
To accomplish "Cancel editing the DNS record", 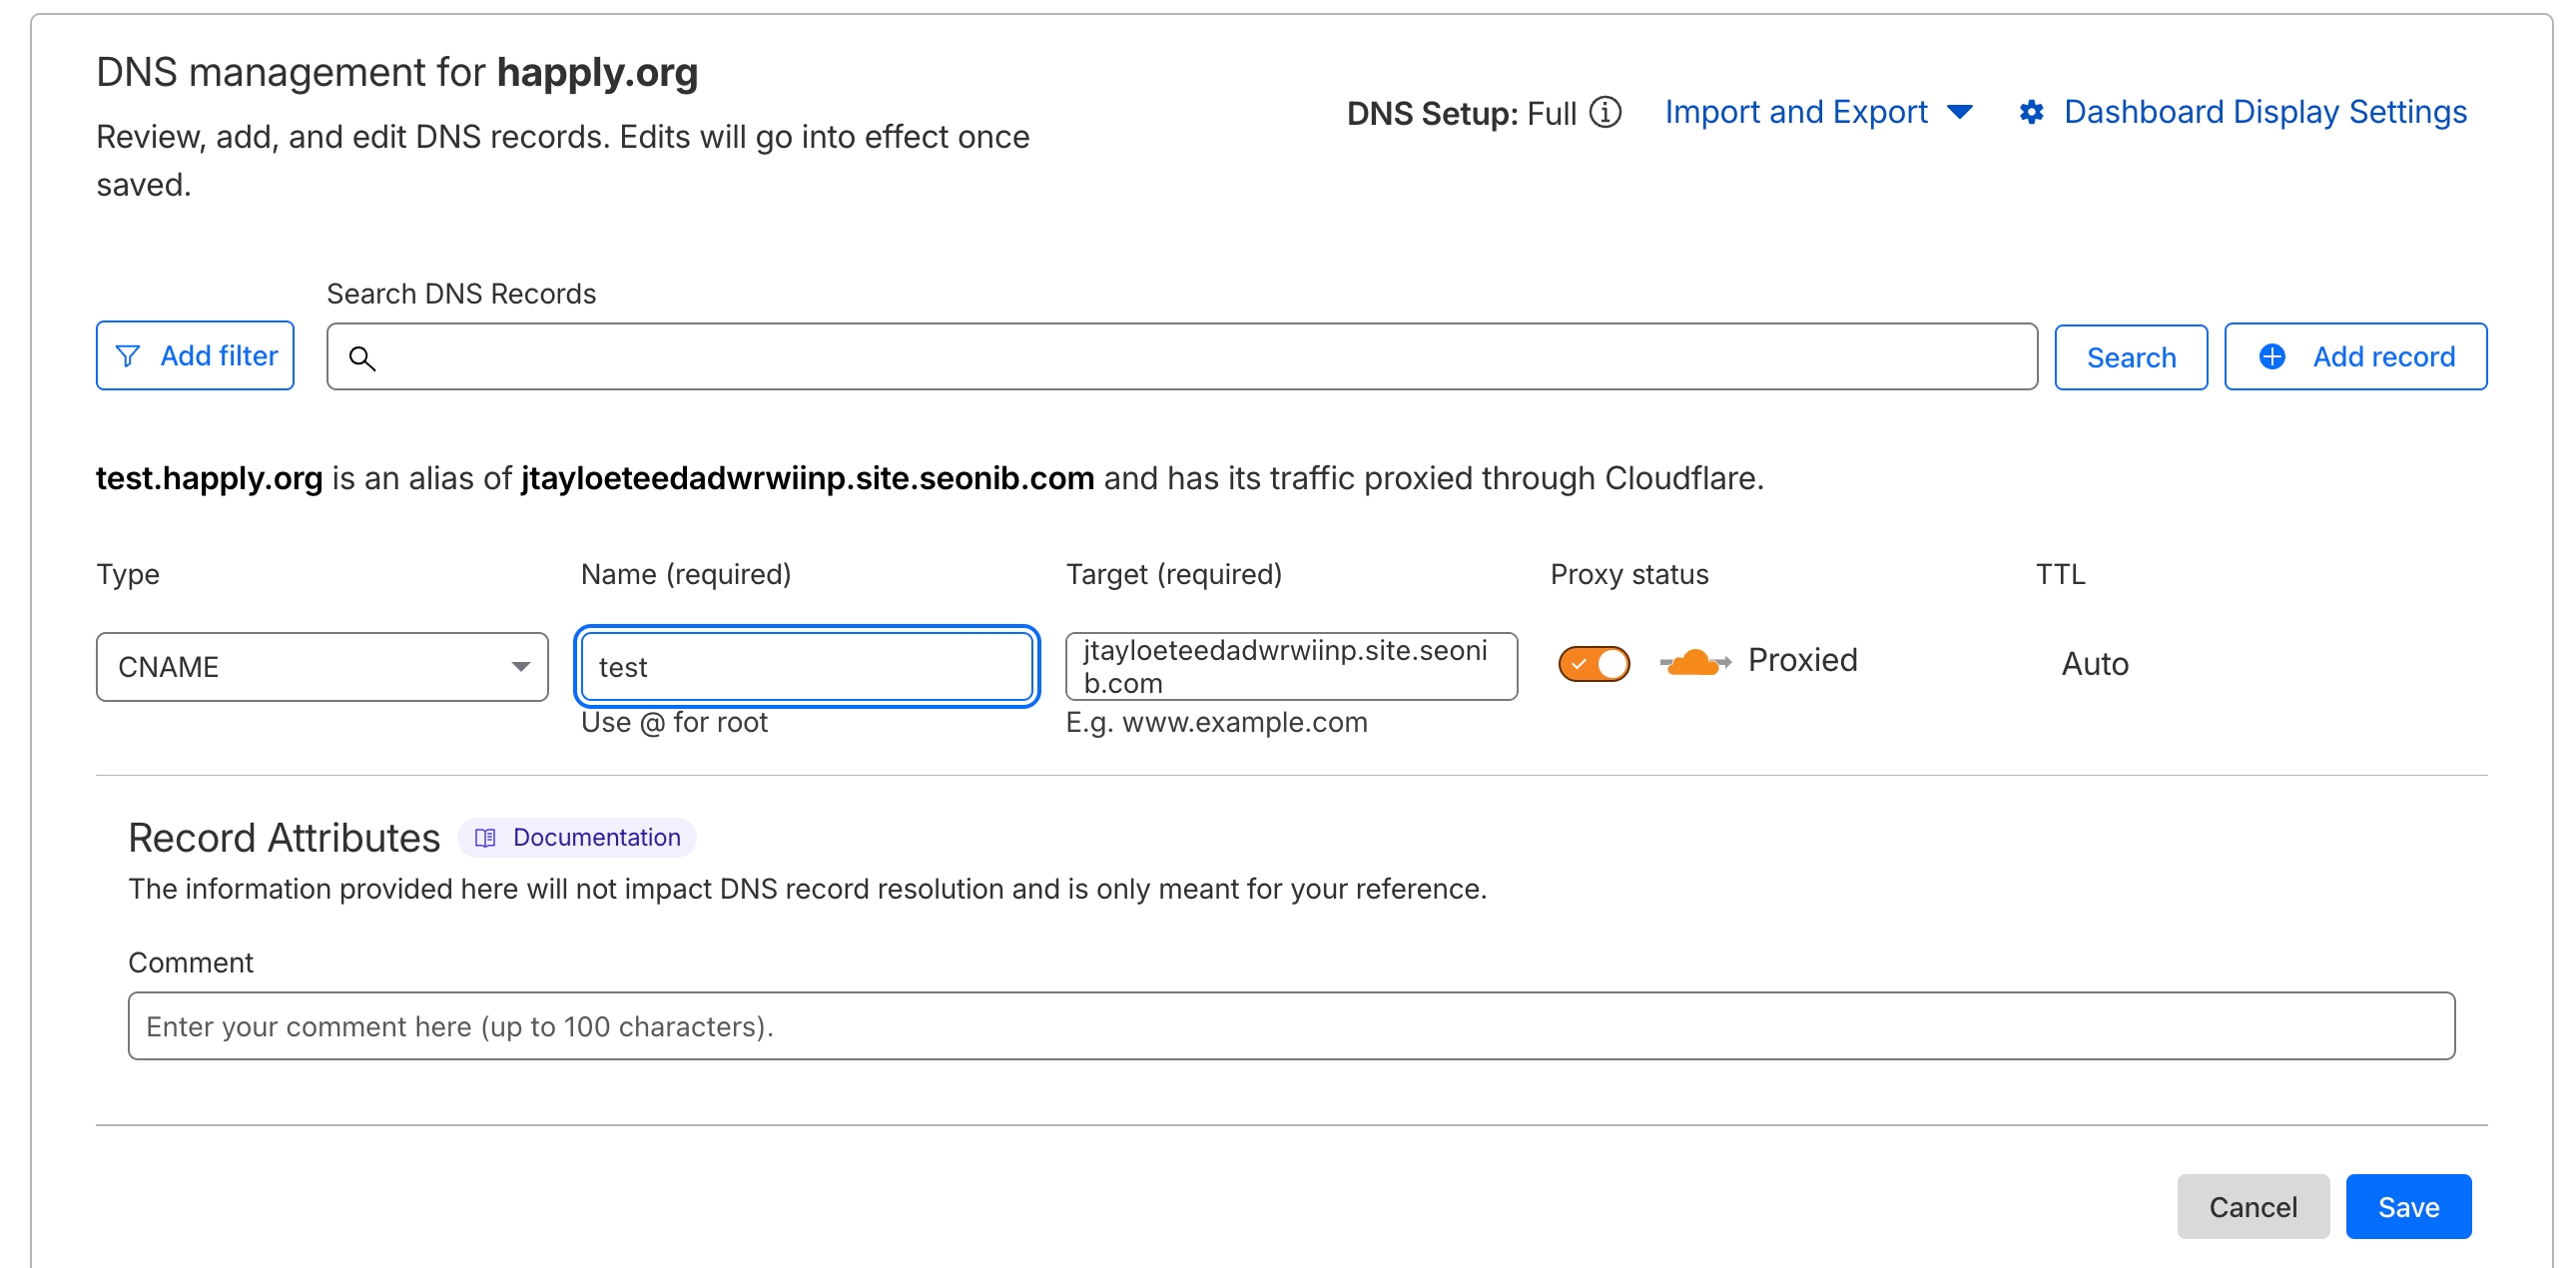I will [x=2252, y=1206].
